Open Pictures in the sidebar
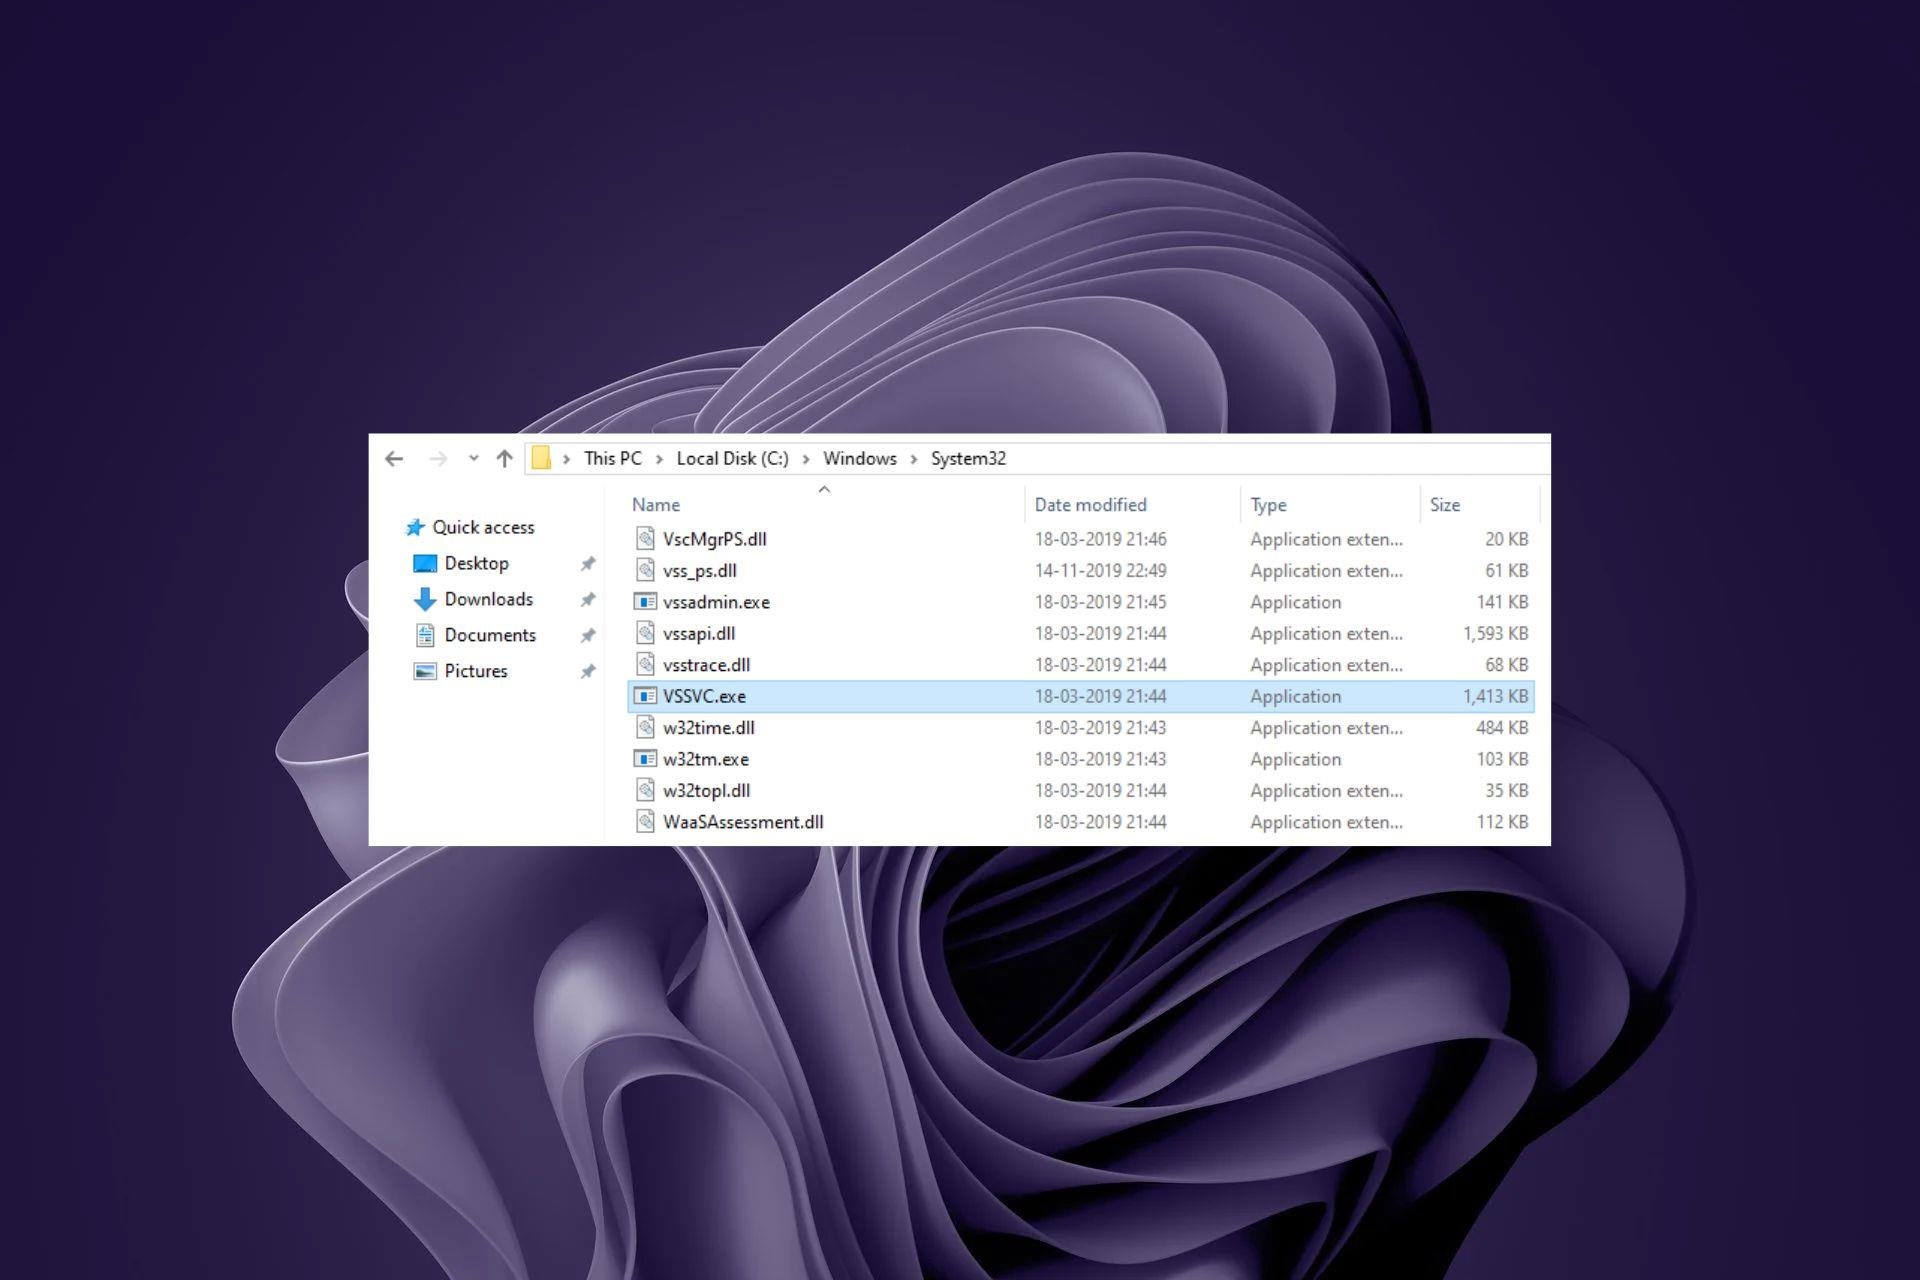This screenshot has height=1280, width=1920. click(476, 671)
